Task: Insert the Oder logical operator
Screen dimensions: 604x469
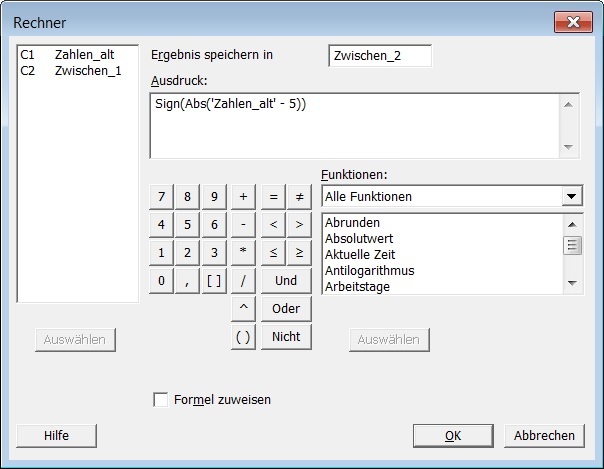Action: pos(286,309)
